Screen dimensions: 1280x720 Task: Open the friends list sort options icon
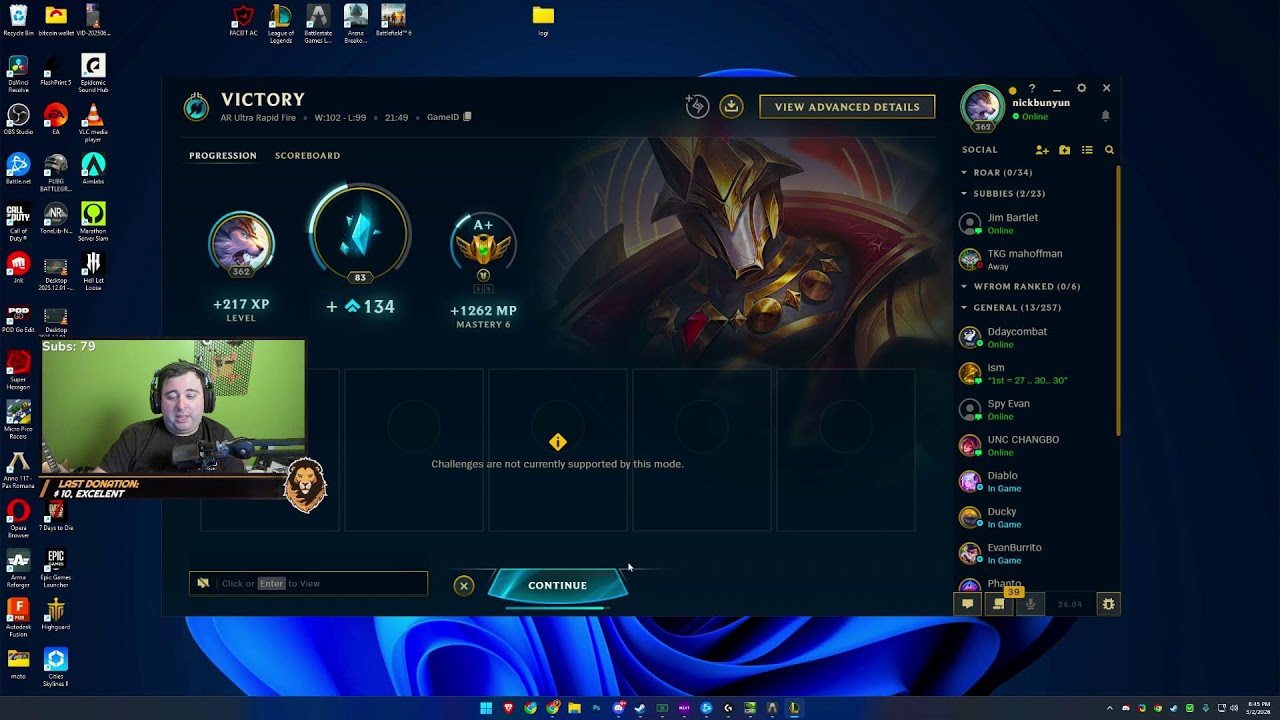1087,150
